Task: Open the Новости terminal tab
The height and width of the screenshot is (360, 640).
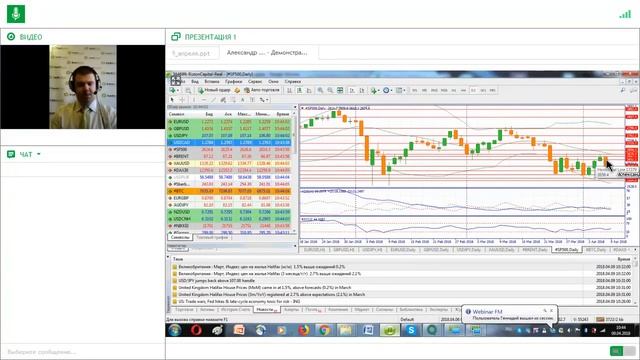Action: point(267,310)
